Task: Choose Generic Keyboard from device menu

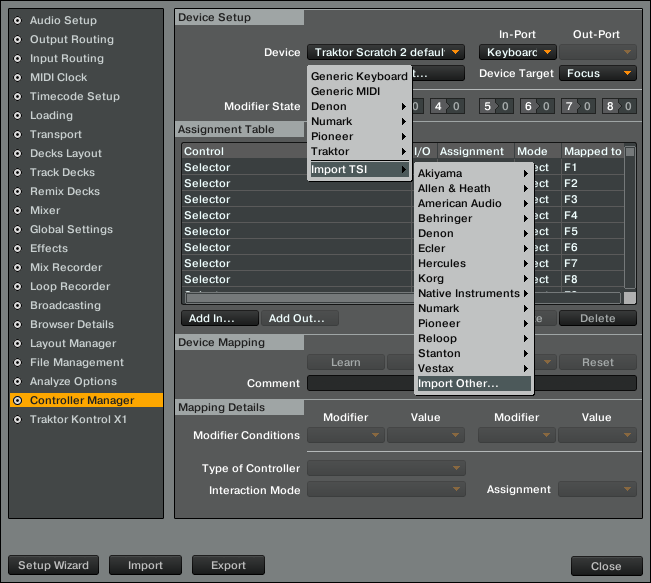Action: pos(359,76)
